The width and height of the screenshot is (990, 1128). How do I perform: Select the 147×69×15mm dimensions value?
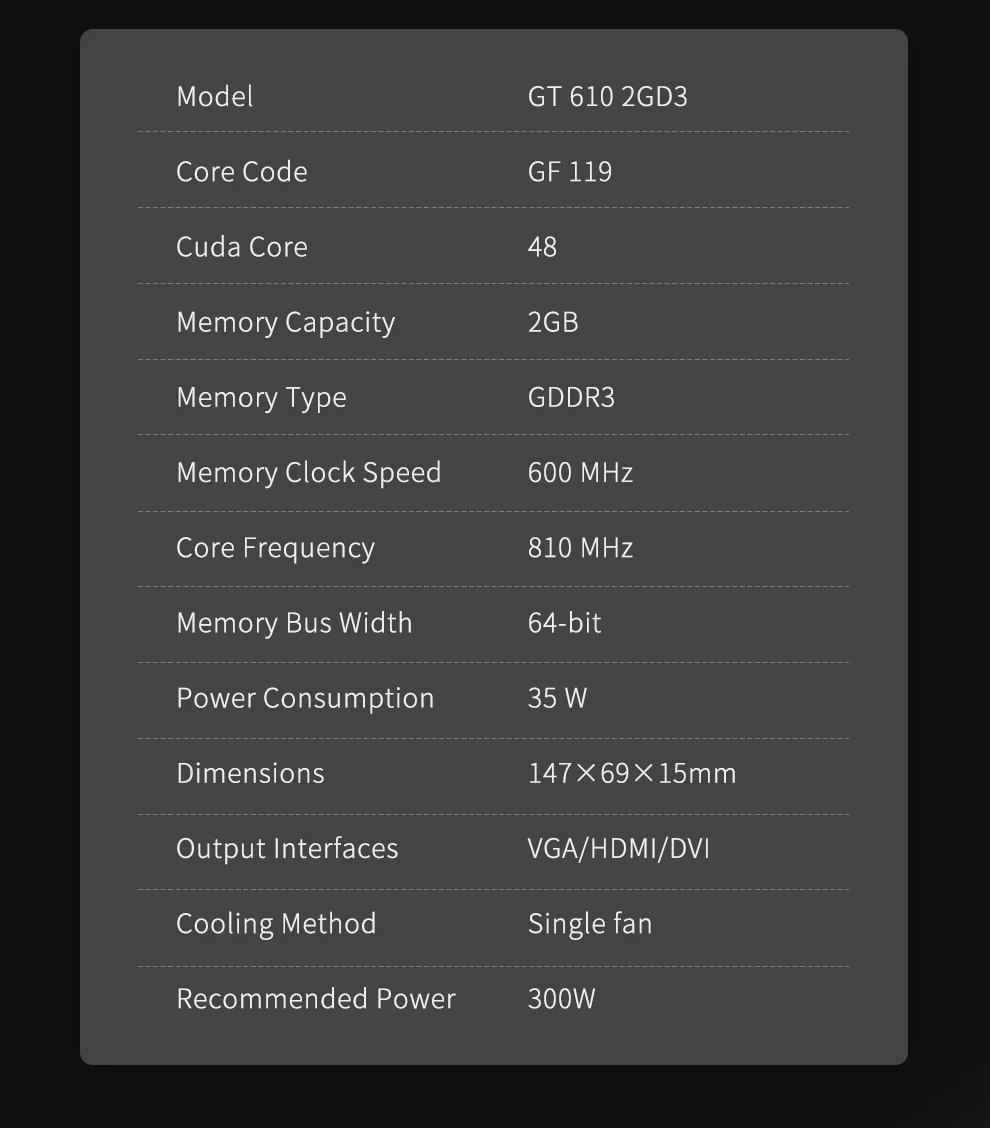coord(631,773)
